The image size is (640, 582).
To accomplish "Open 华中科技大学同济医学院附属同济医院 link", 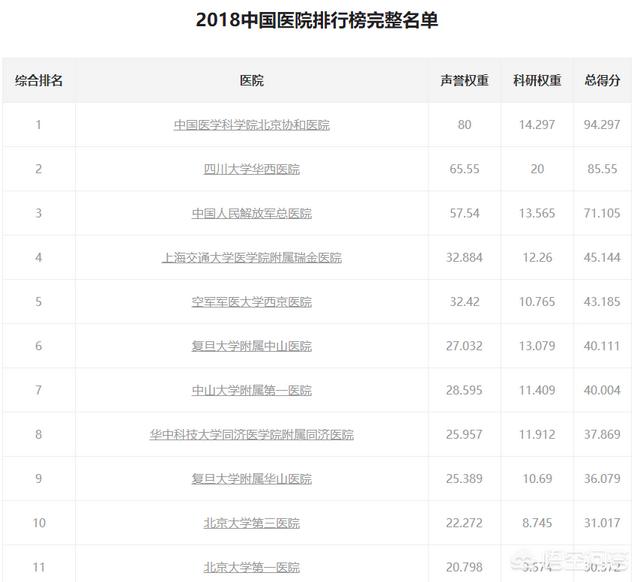I will point(252,435).
